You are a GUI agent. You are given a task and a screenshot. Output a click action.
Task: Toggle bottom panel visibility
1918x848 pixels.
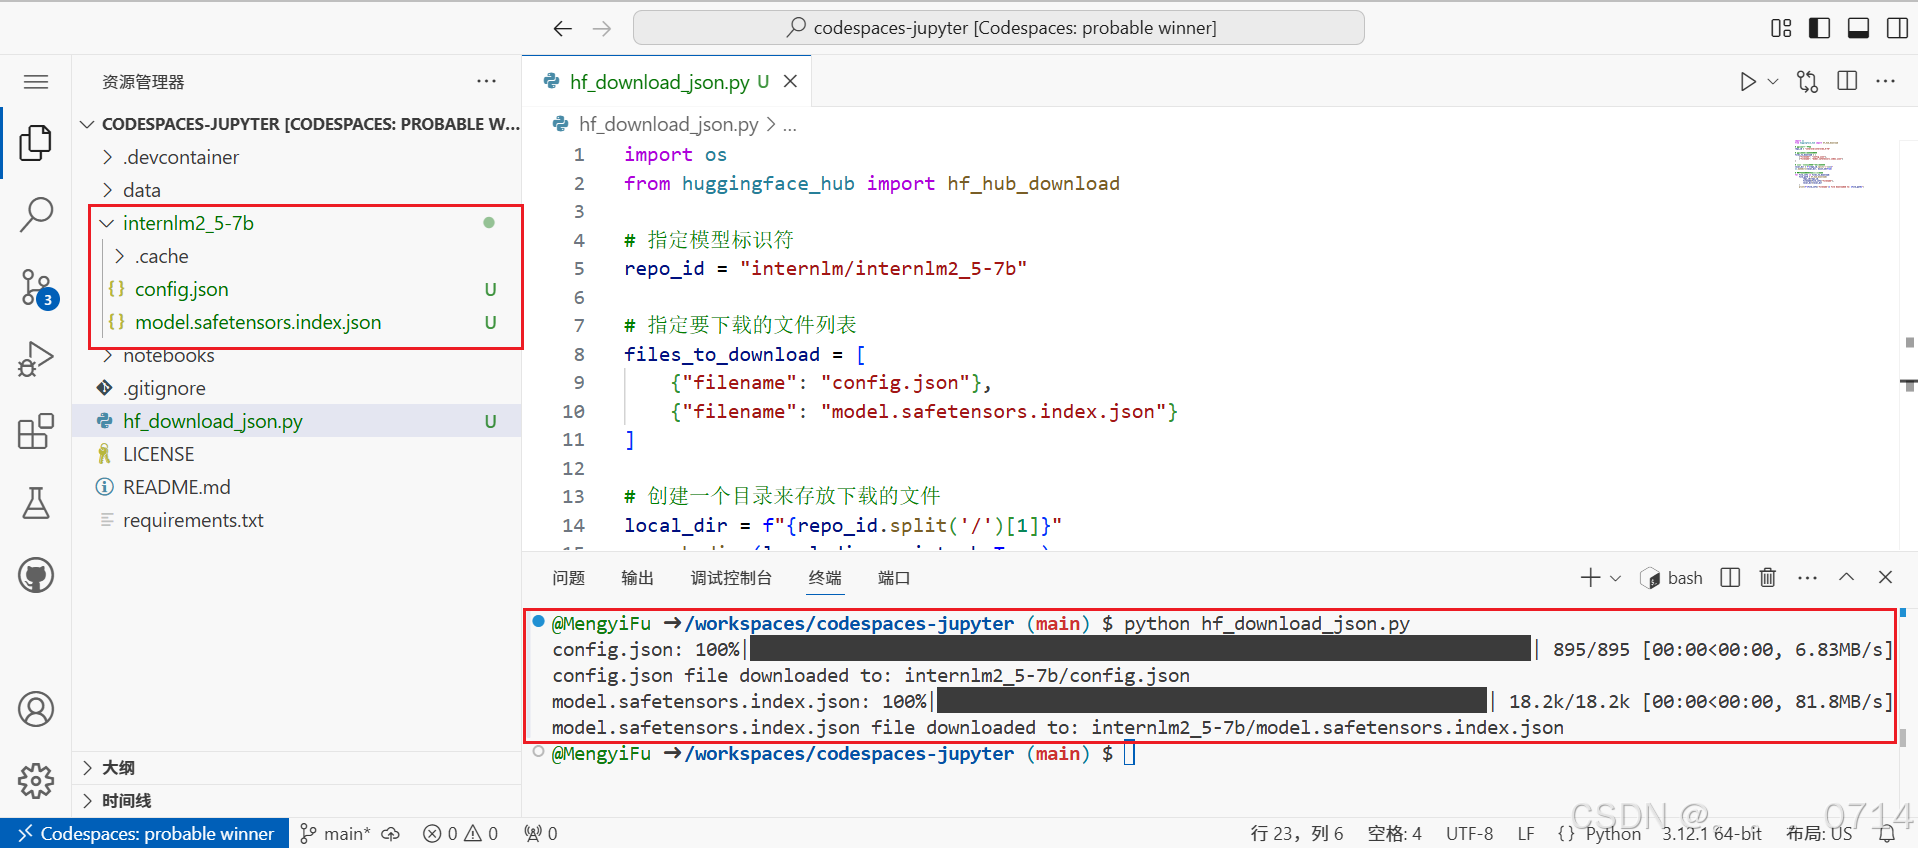1859,28
